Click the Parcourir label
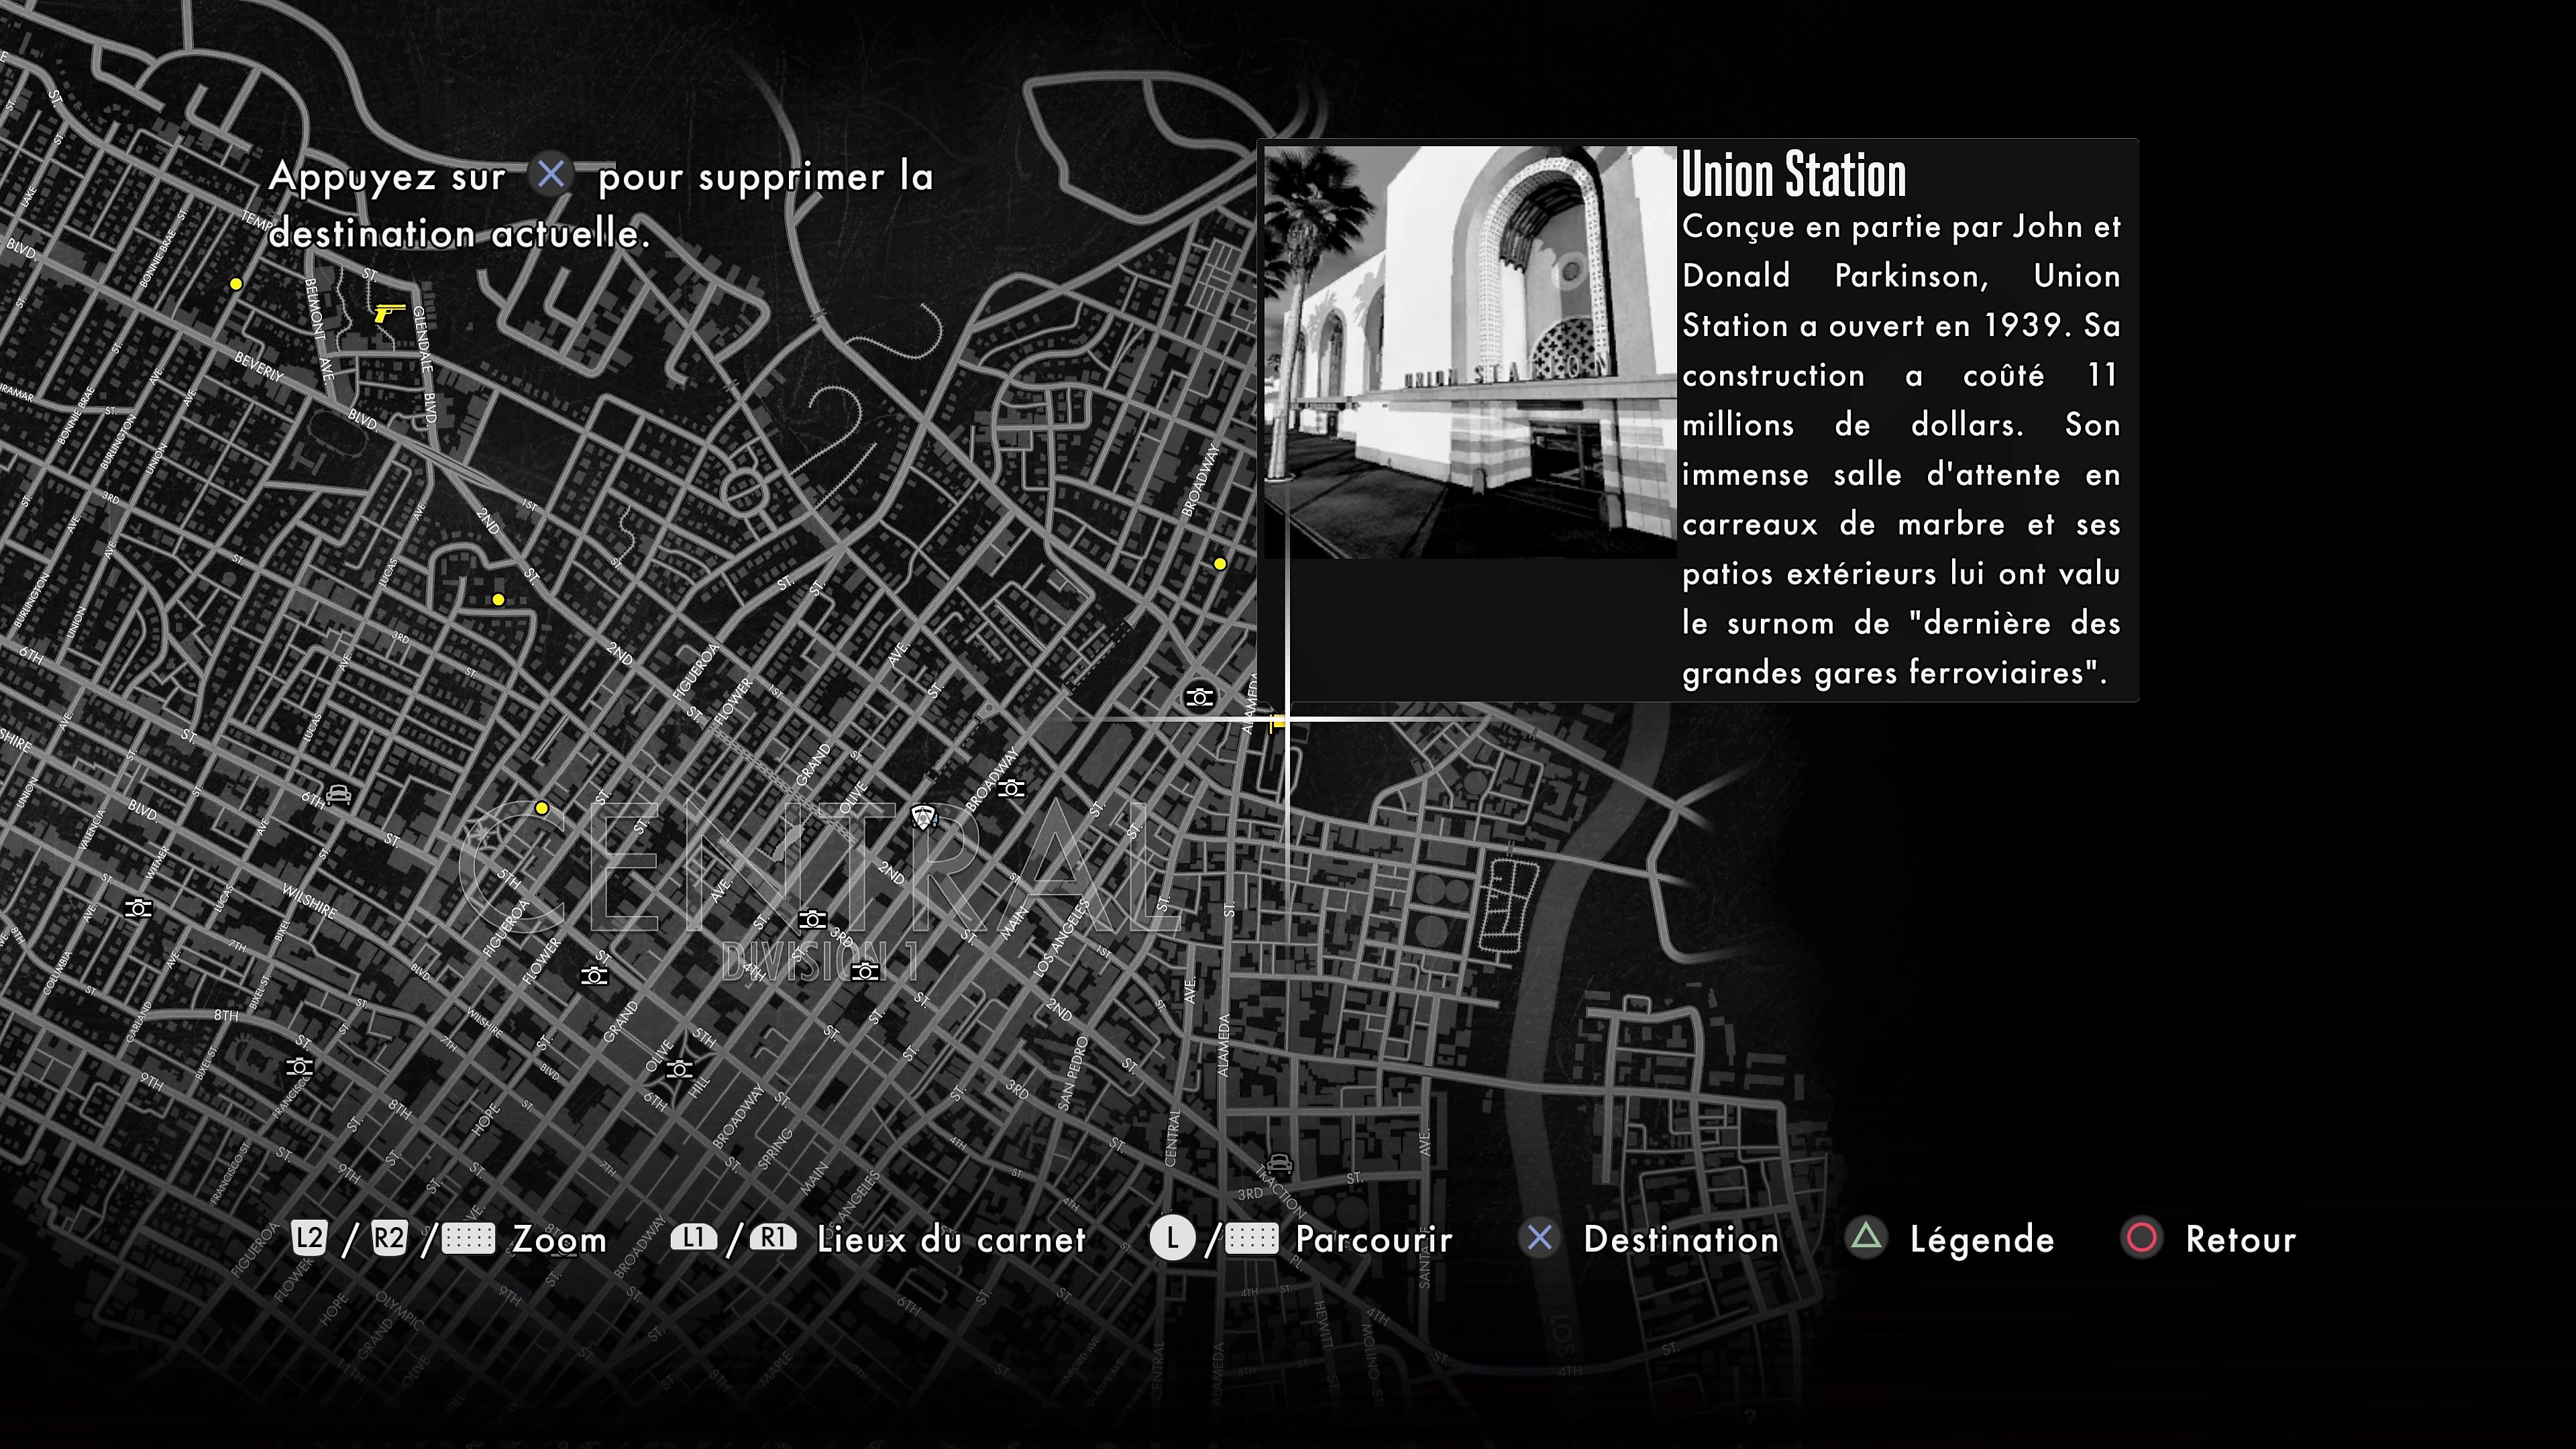This screenshot has height=1449, width=2576. [x=1373, y=1240]
